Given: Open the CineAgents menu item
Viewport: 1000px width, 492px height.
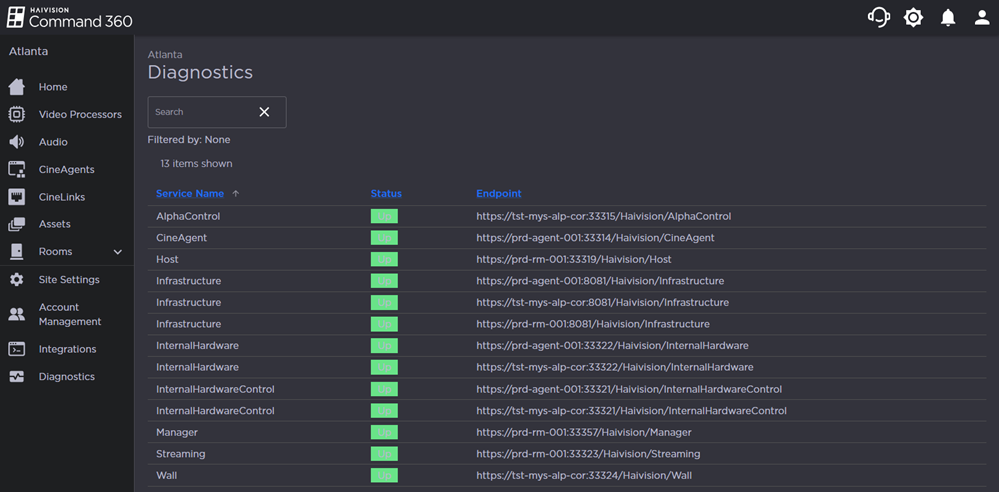Looking at the screenshot, I should [66, 169].
